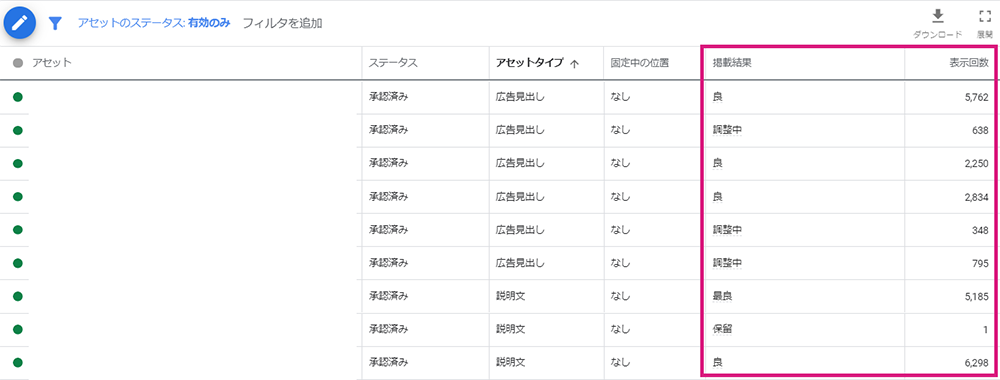This screenshot has width=1000, height=380.
Task: Toggle green status dot of 保留 row
Action: point(18,330)
